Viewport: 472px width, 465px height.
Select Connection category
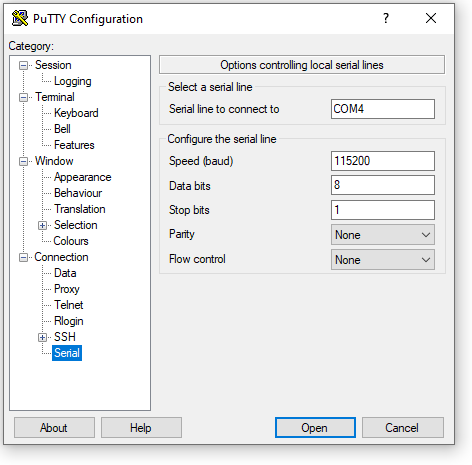pos(61,257)
